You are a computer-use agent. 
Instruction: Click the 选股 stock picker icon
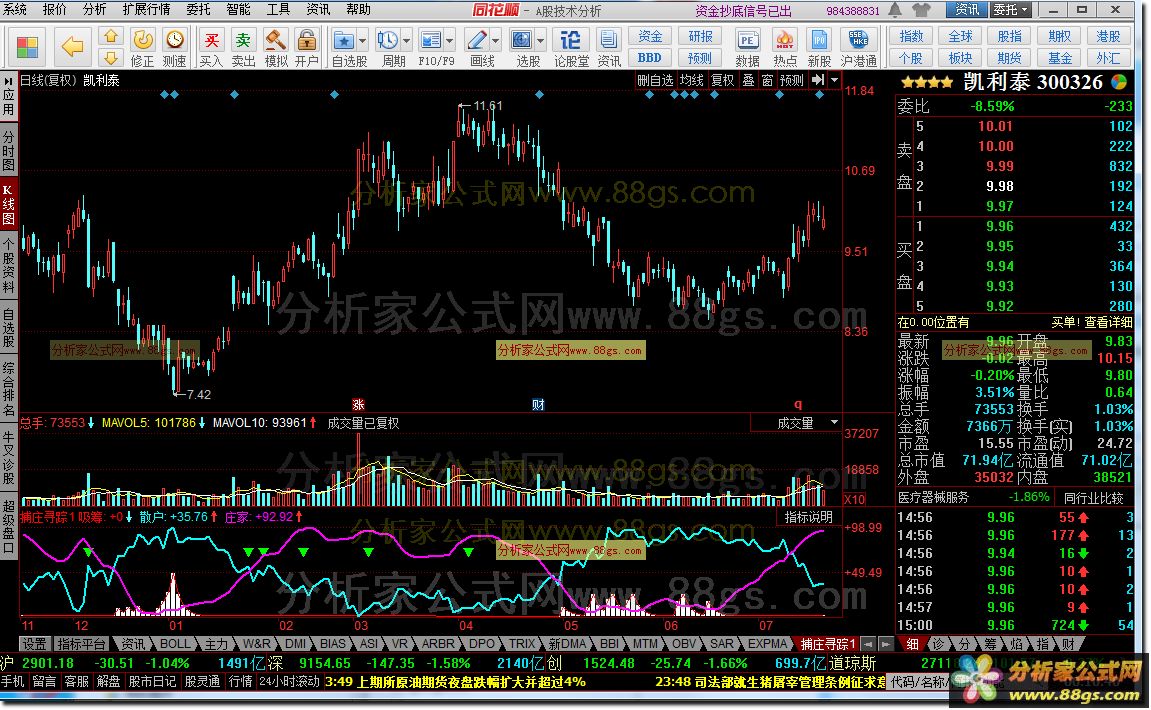tap(521, 40)
